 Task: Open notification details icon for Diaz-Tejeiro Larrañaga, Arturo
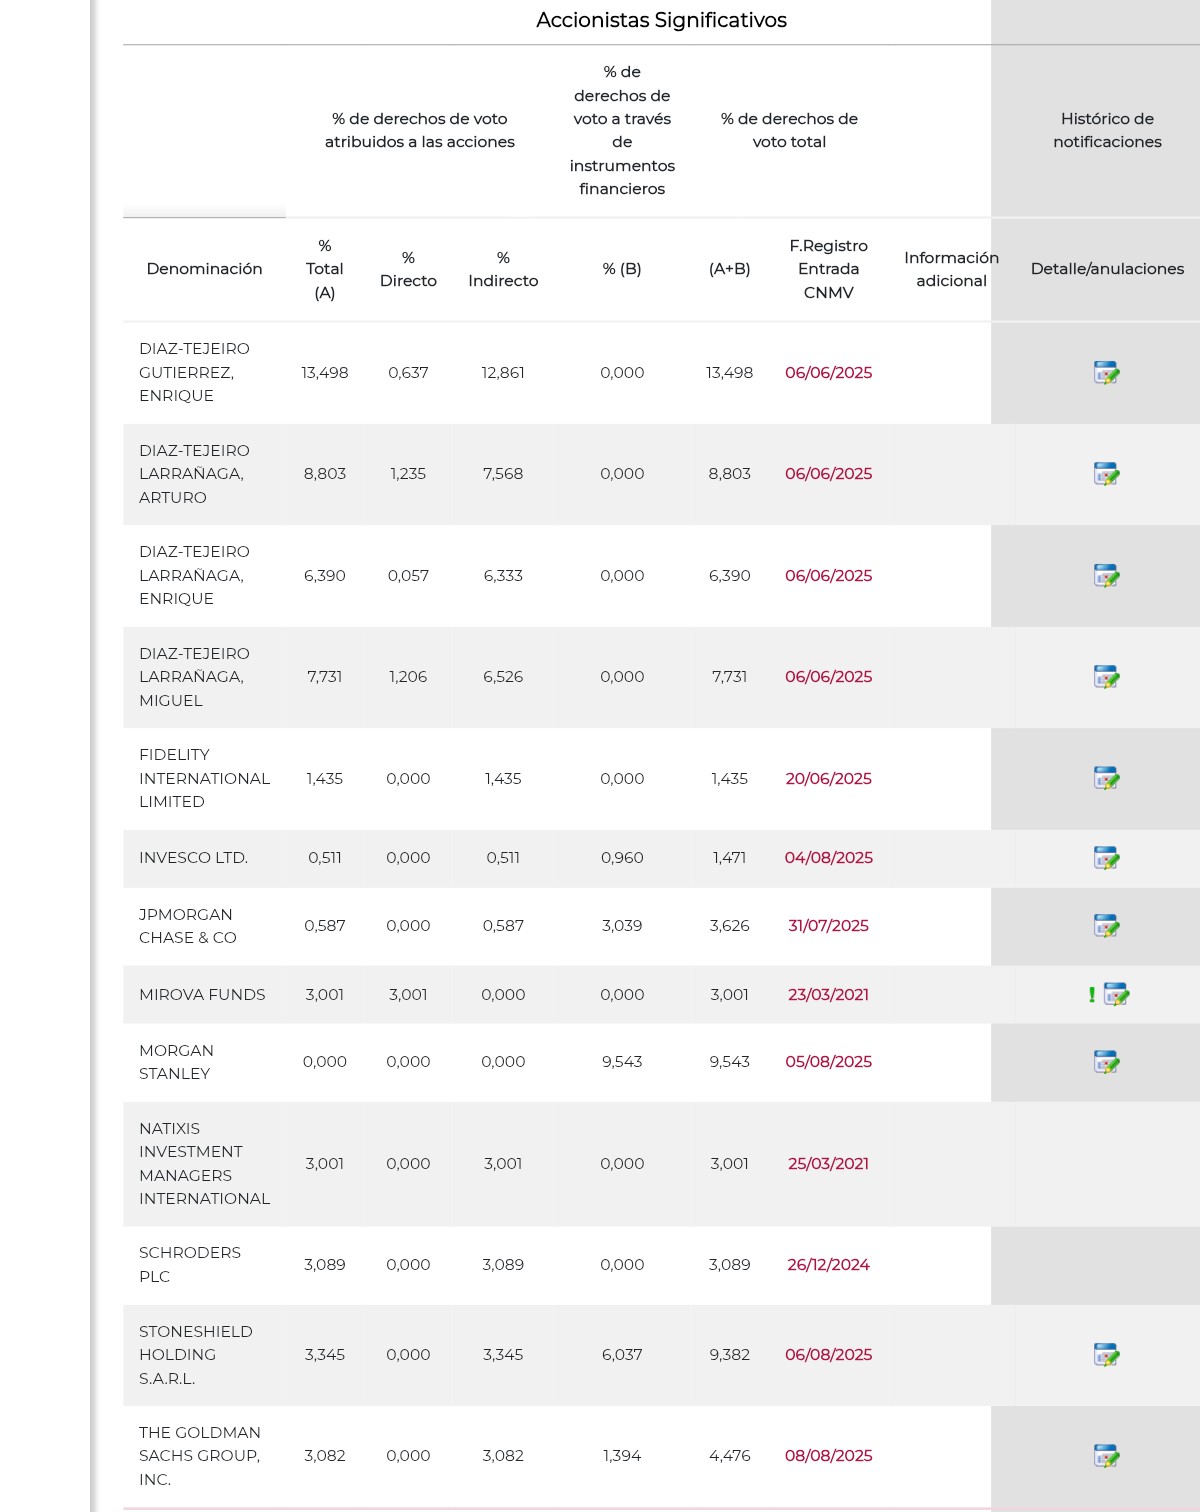1106,474
